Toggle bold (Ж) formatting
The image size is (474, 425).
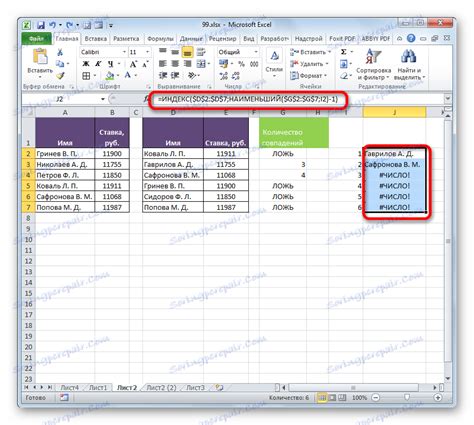click(x=86, y=64)
